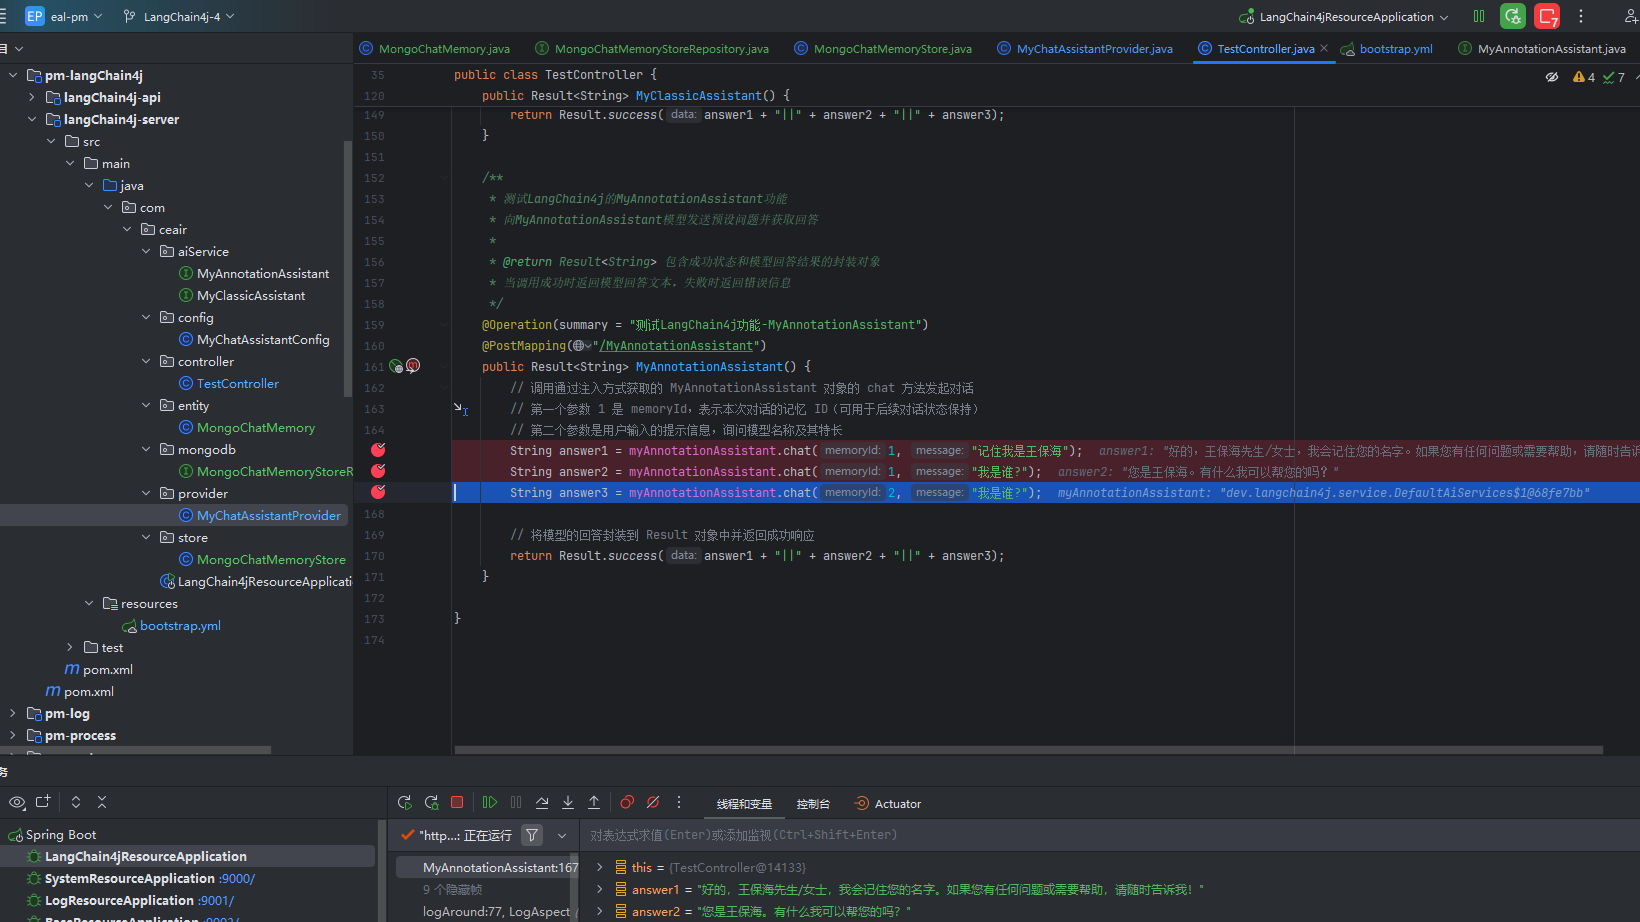Close the TestController.java tab

[x=1324, y=48]
